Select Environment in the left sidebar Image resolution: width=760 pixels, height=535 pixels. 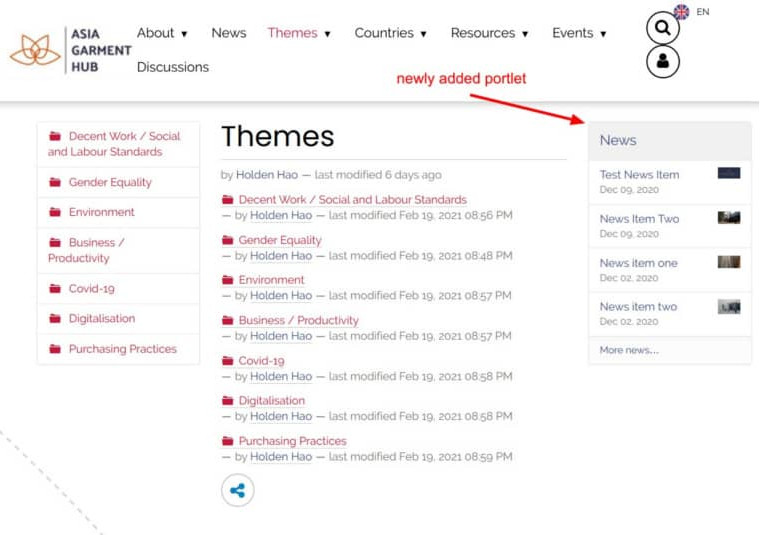101,212
